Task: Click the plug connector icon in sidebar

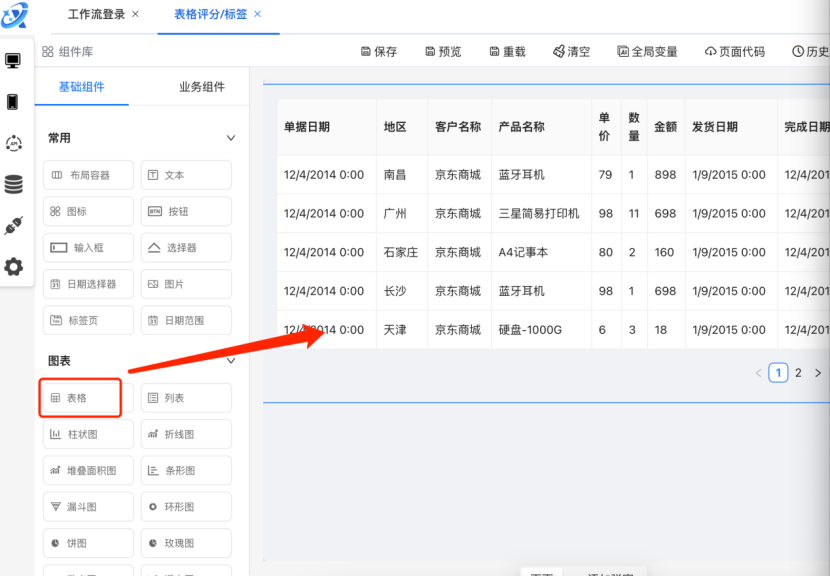Action: coord(13,226)
